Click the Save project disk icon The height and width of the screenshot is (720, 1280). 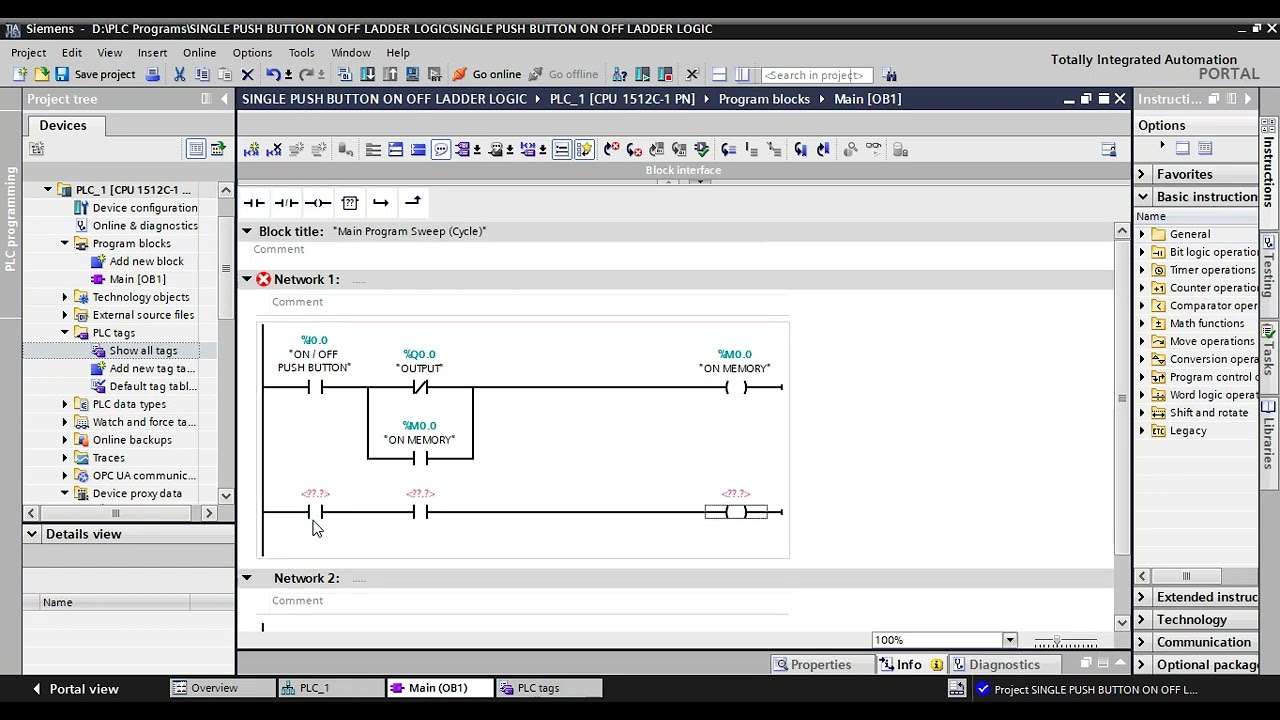coord(62,74)
